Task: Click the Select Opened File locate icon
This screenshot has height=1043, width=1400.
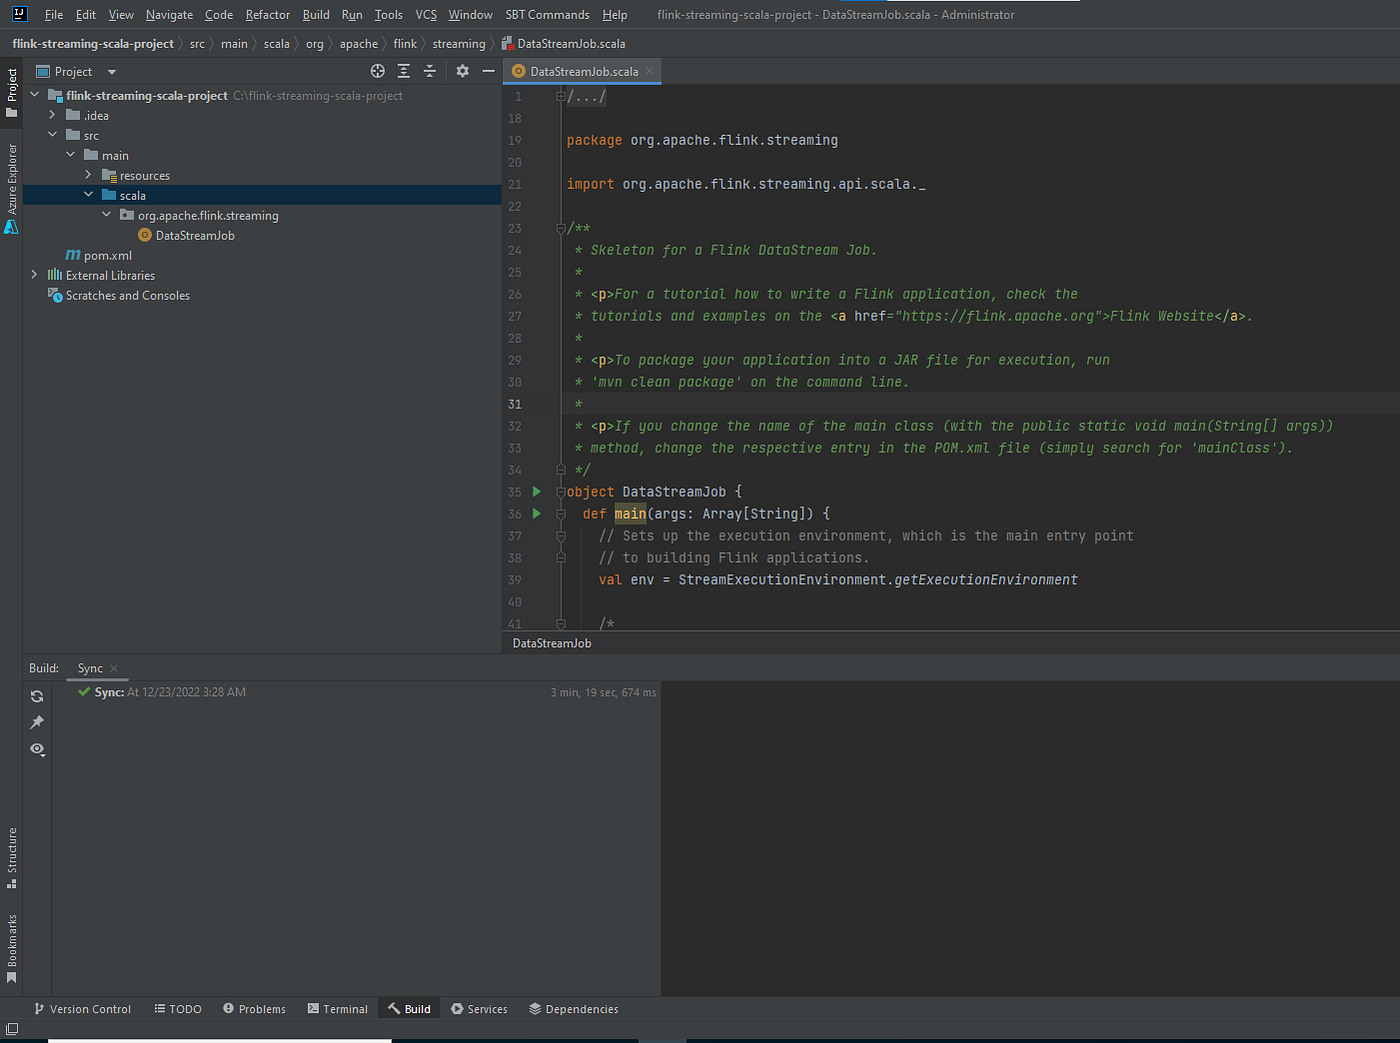Action: tap(377, 71)
